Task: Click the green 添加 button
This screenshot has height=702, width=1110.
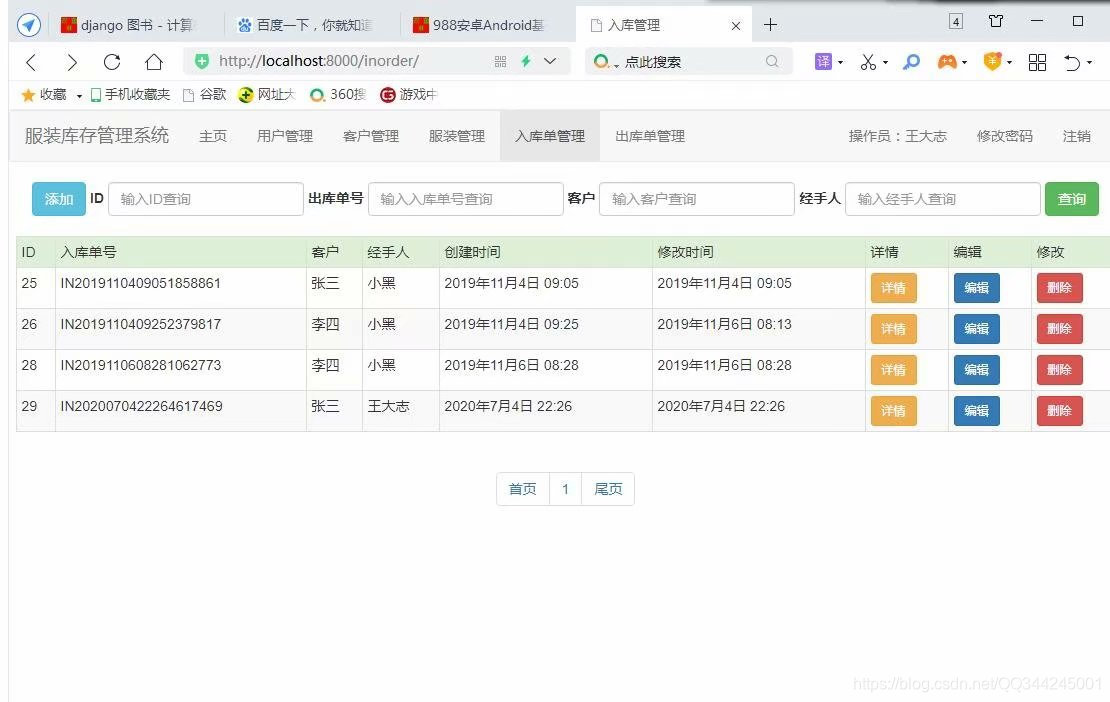Action: [x=58, y=198]
